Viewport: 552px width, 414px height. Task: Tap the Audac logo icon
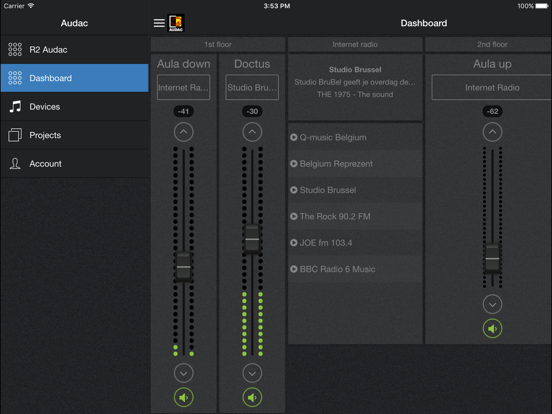[x=176, y=23]
